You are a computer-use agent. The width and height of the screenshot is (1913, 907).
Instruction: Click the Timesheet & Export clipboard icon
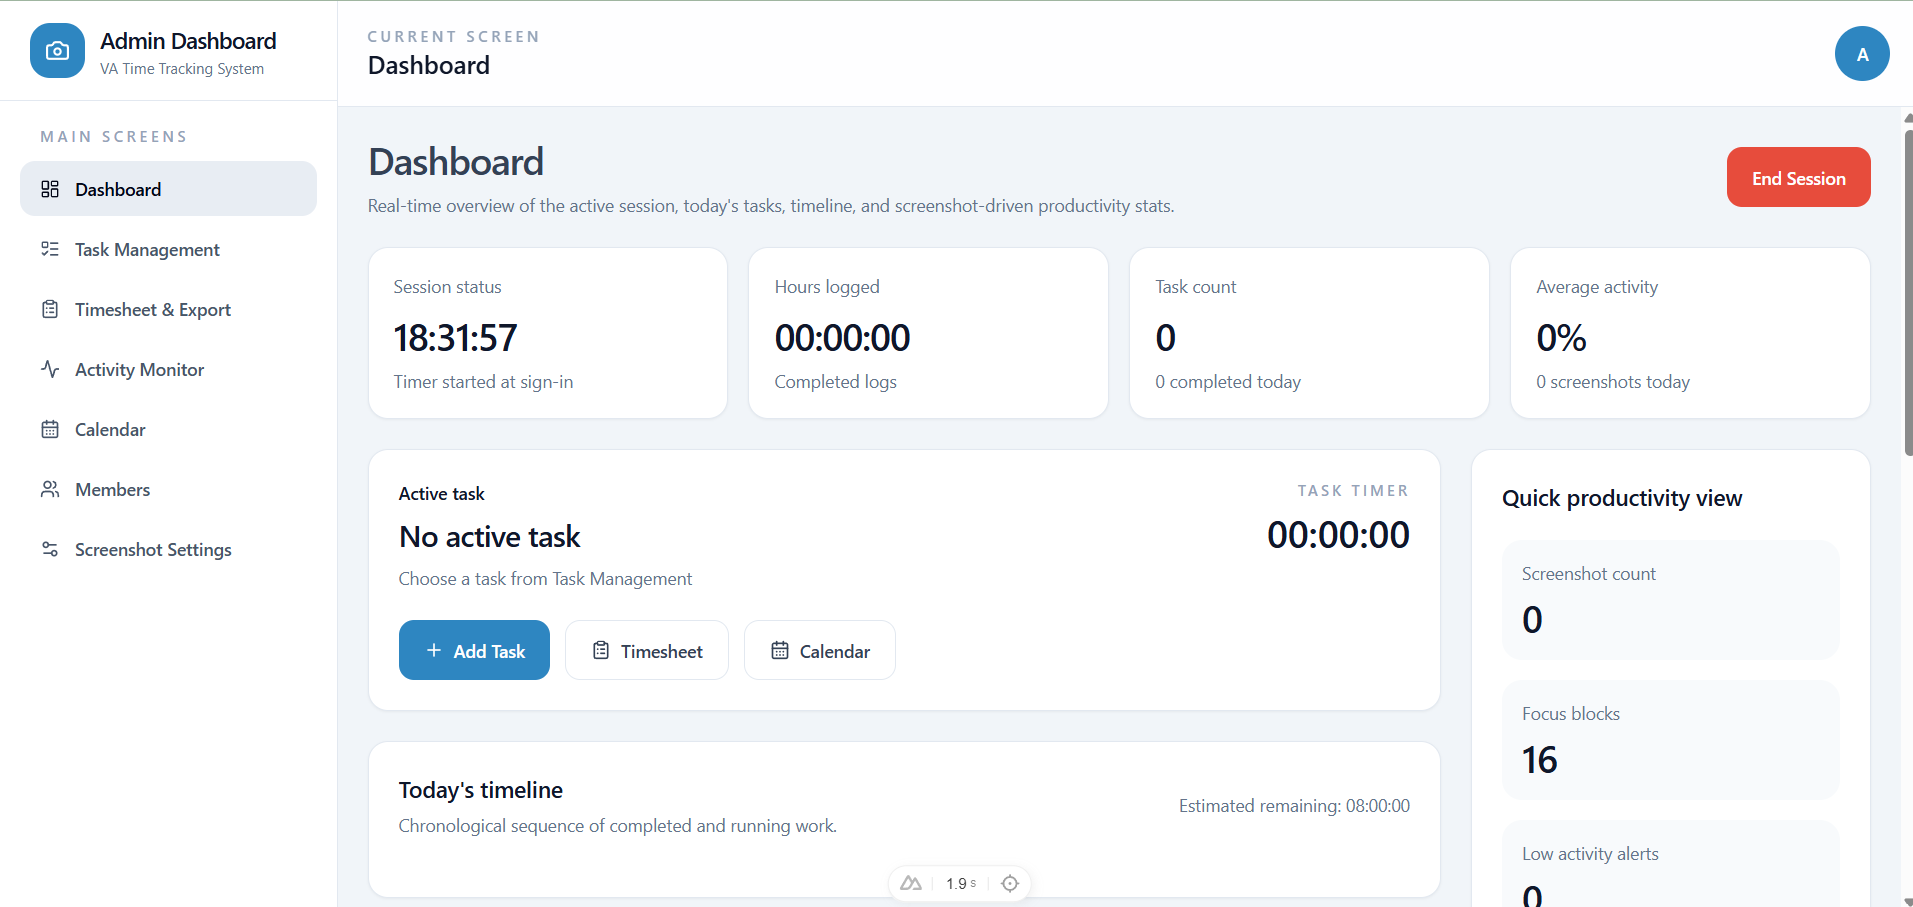click(x=50, y=309)
